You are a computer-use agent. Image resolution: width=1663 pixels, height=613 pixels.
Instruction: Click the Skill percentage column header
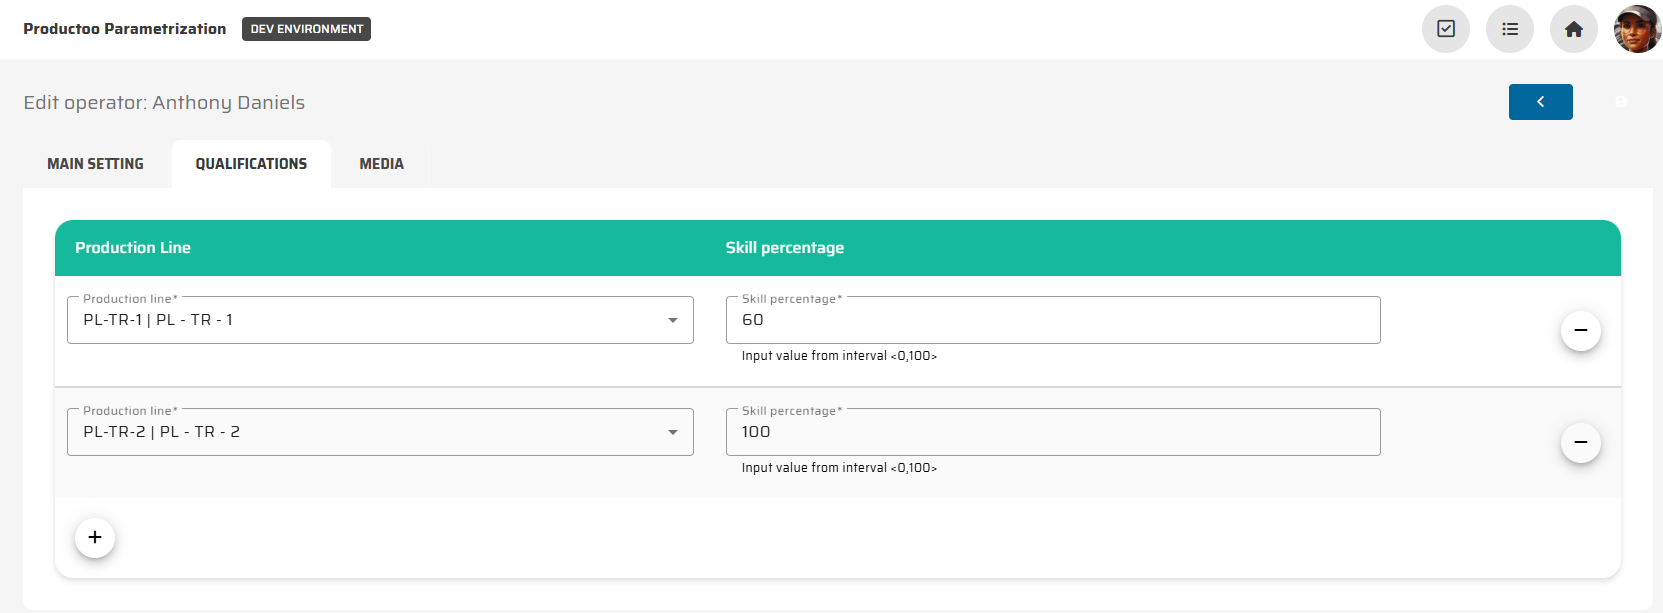pyautogui.click(x=784, y=248)
